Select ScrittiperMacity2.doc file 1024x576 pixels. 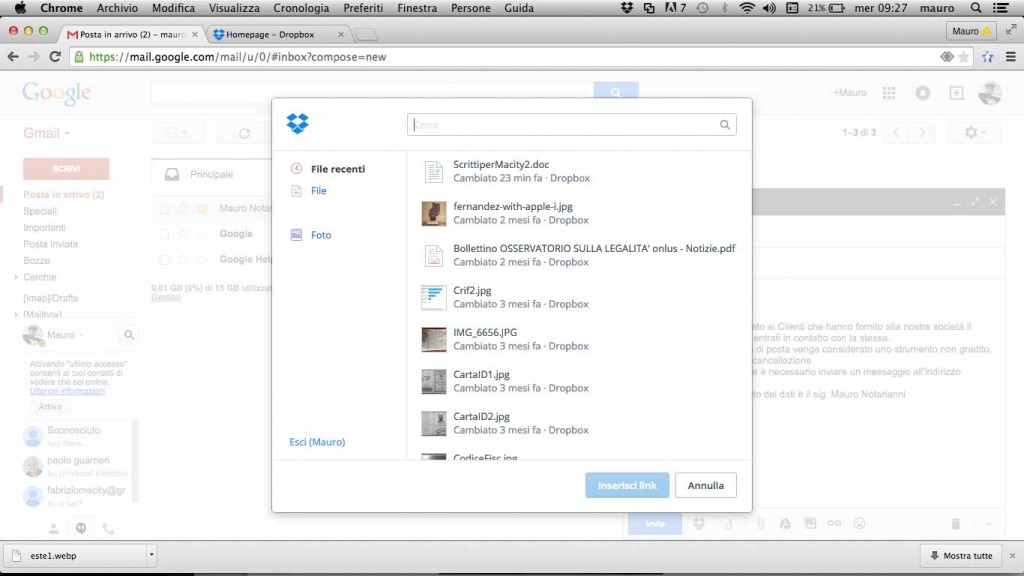pos(579,171)
